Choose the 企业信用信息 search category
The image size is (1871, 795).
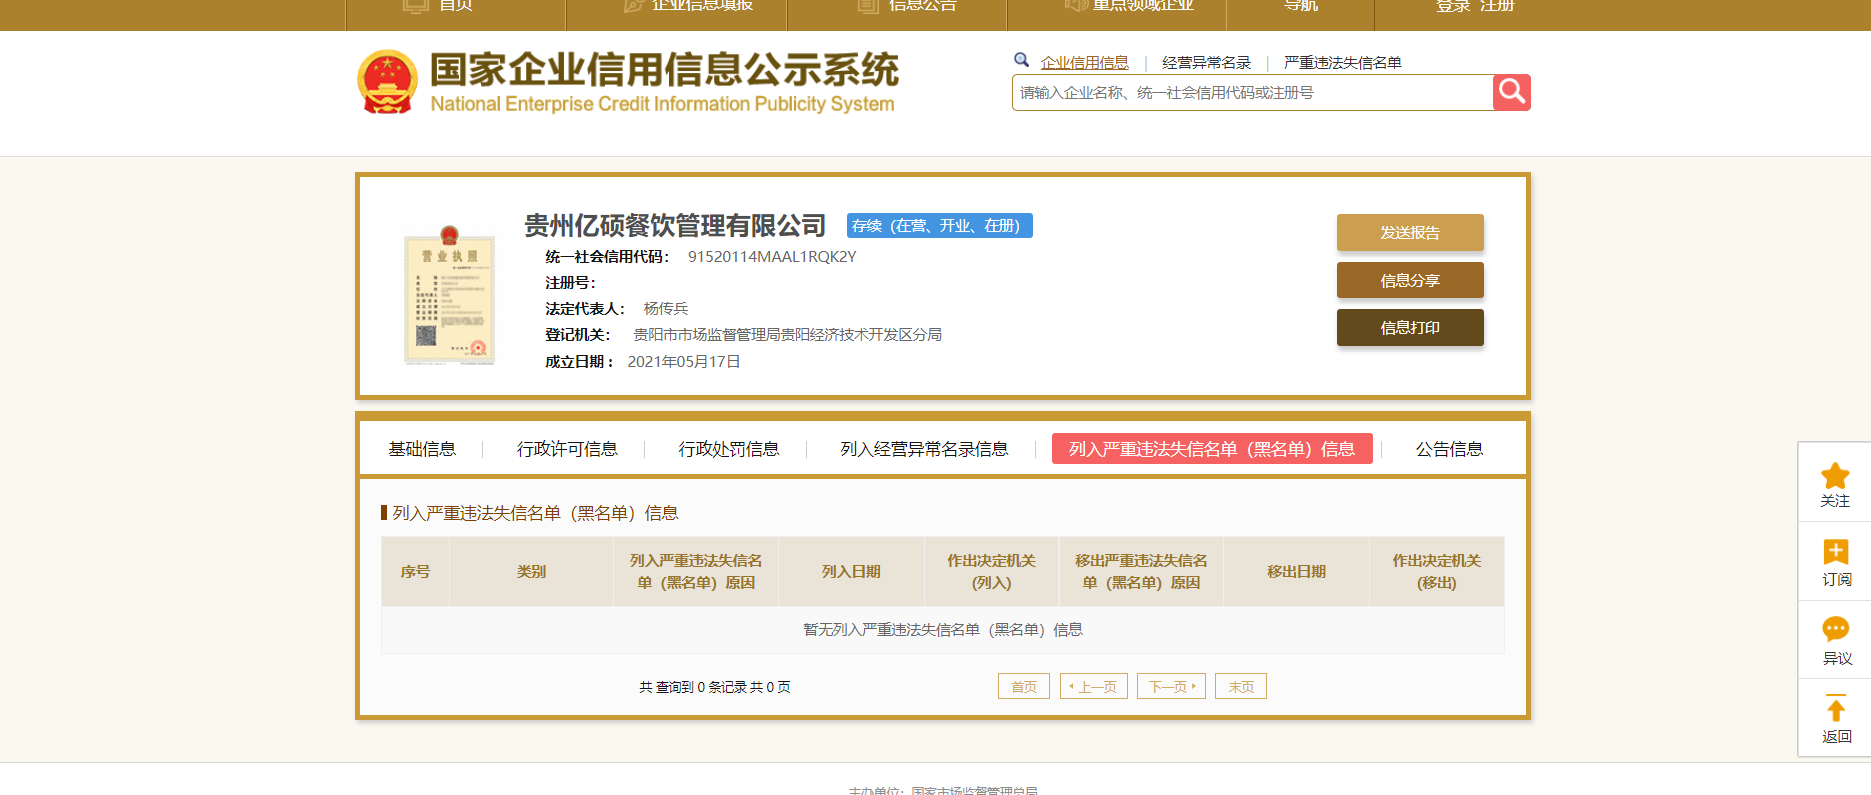1084,63
